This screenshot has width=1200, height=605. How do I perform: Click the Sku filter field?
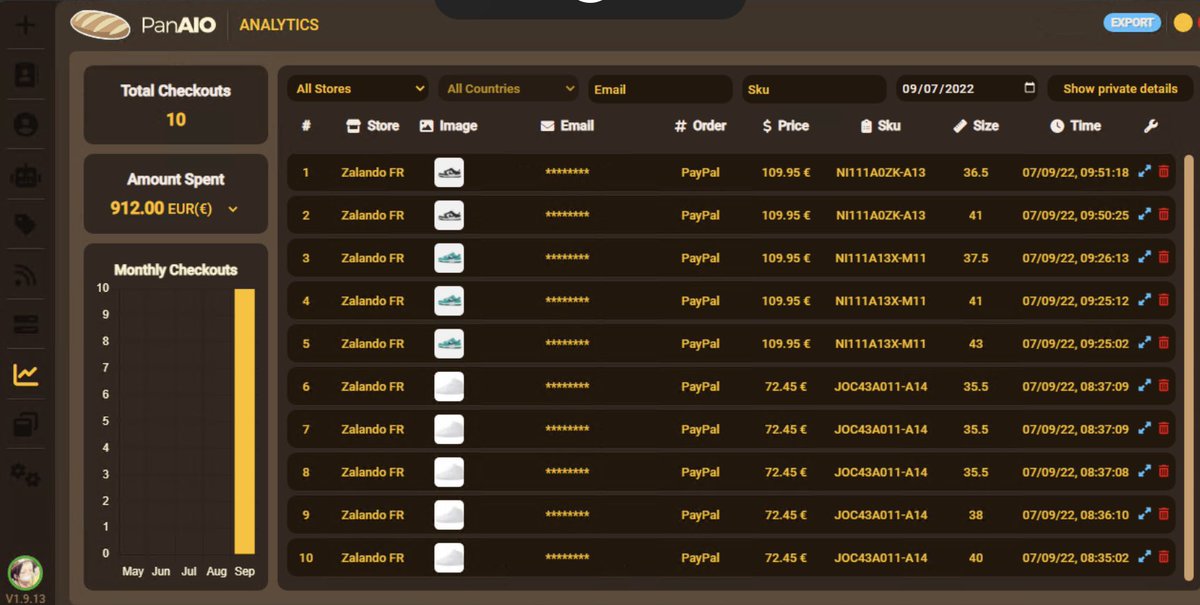pyautogui.click(x=814, y=89)
